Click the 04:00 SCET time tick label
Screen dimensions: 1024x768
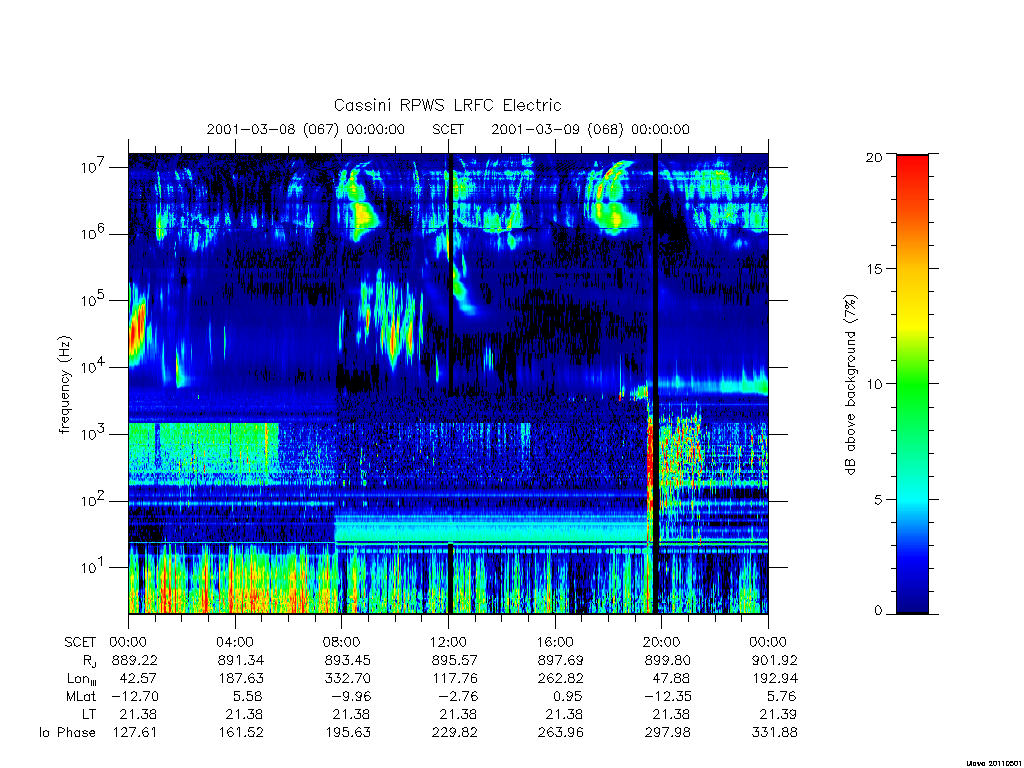point(234,642)
